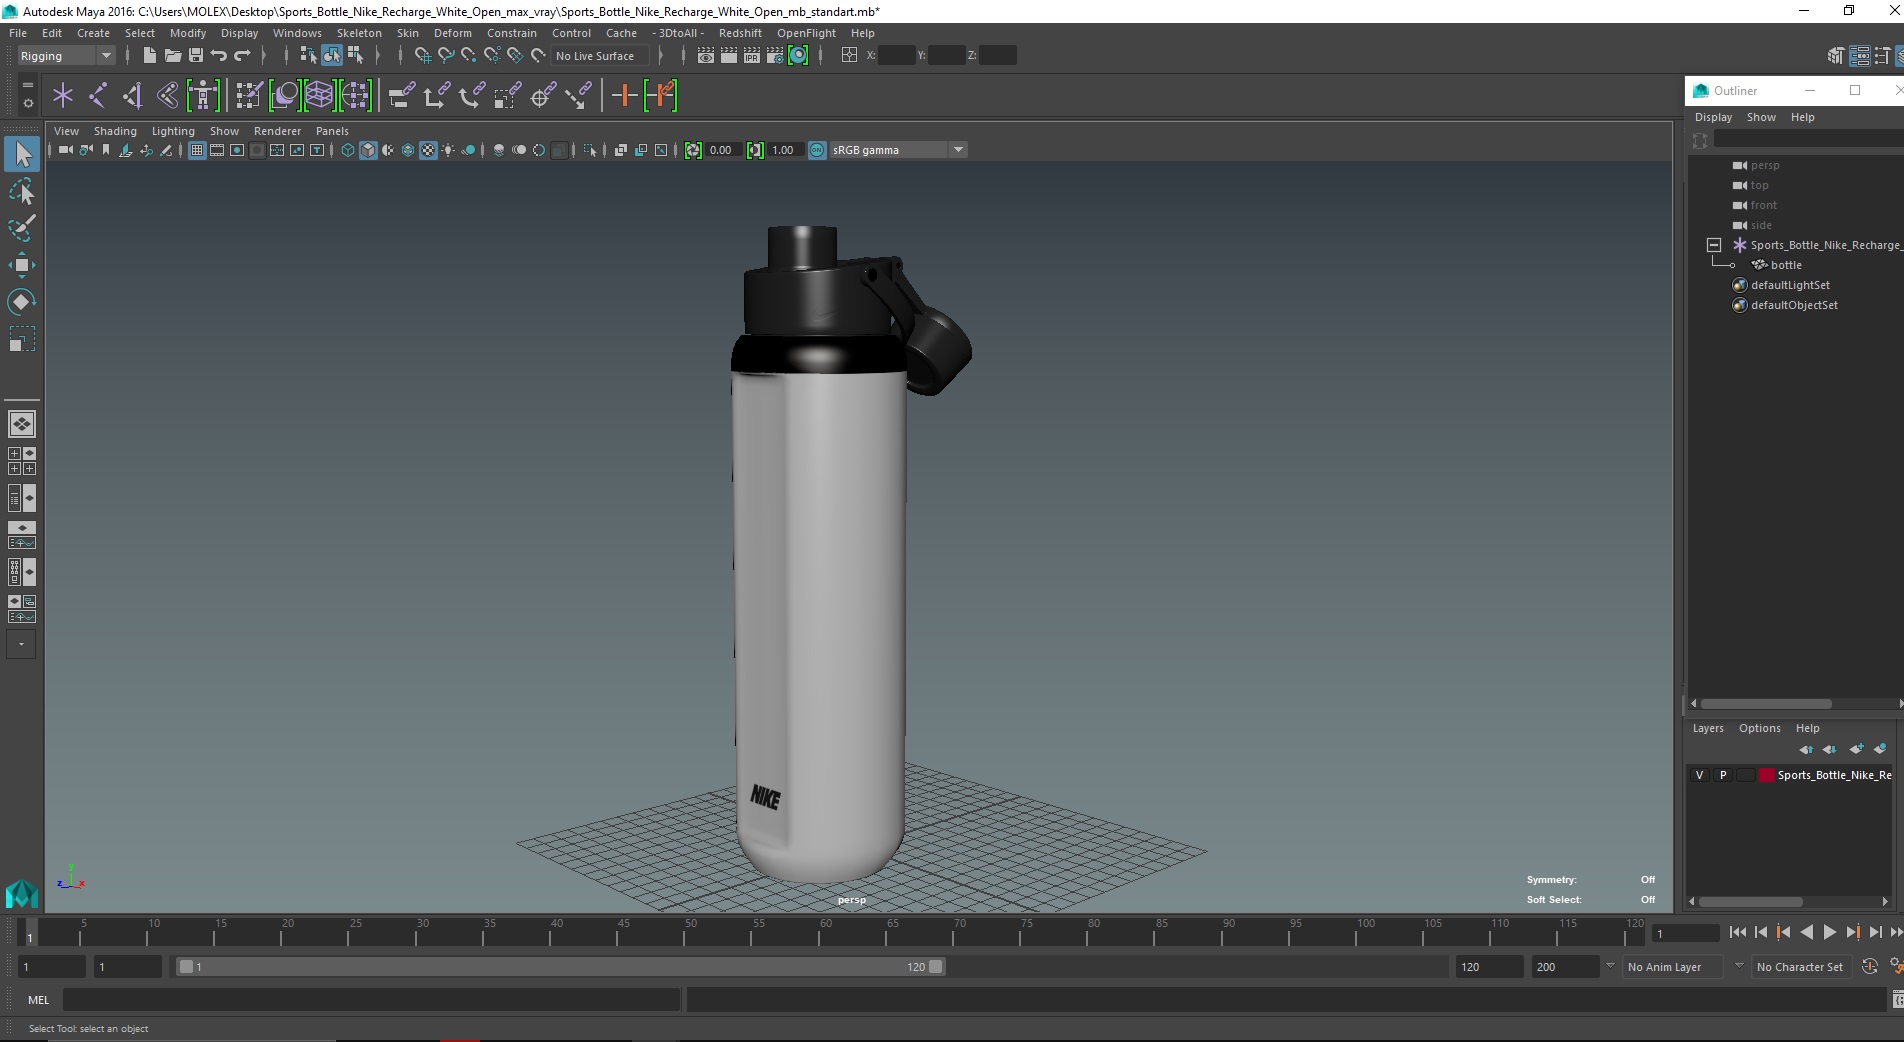Go to start of playback range
The height and width of the screenshot is (1042, 1904).
[x=1738, y=932]
